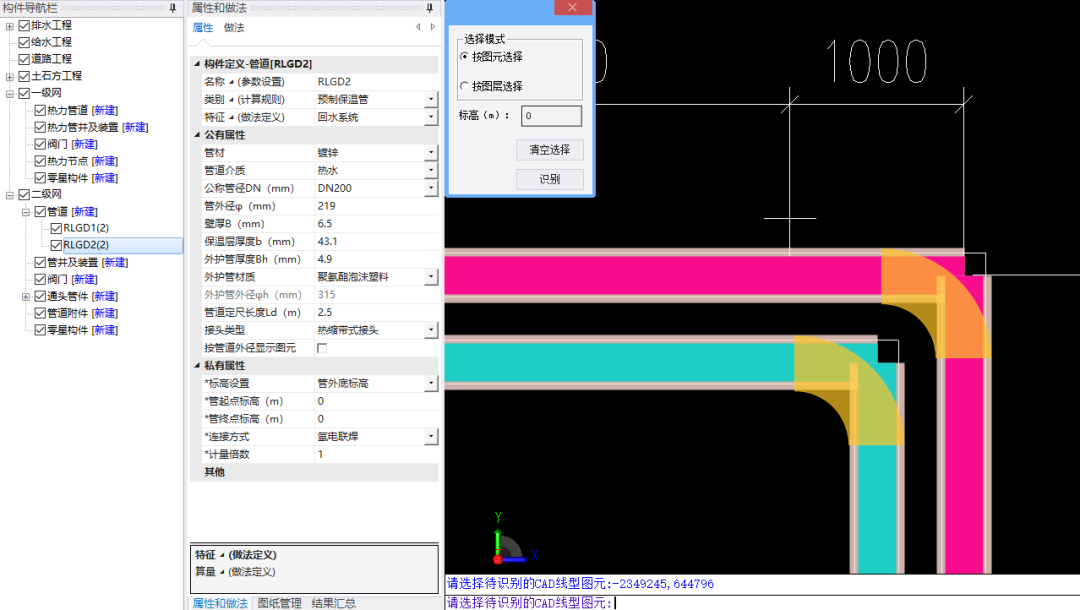This screenshot has height=610, width=1080.
Task: Click 新建 link next to 管道附件
Action: [x=105, y=313]
